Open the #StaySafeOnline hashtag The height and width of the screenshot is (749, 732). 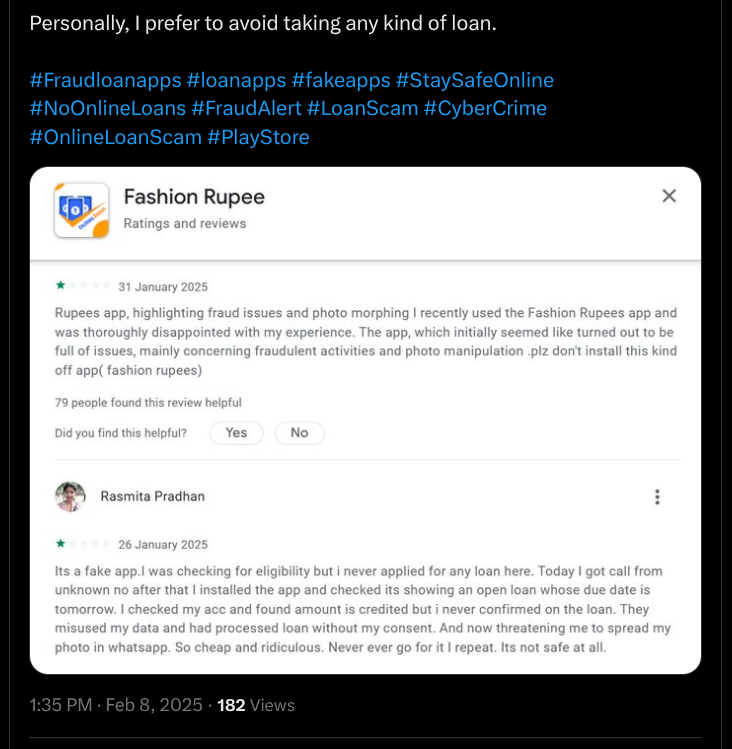pos(474,80)
